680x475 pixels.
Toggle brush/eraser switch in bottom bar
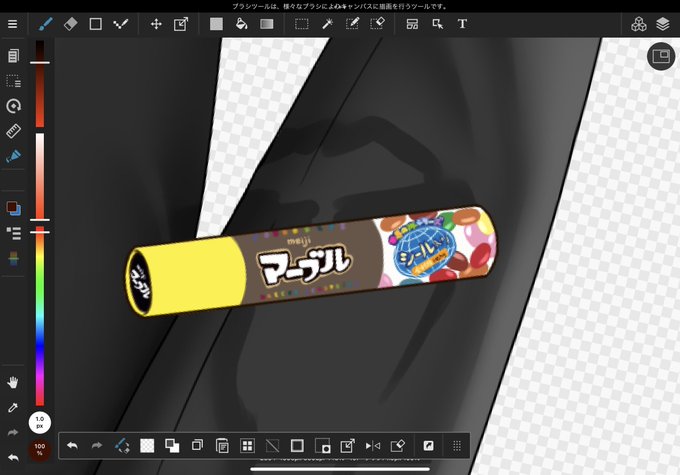tap(122, 446)
